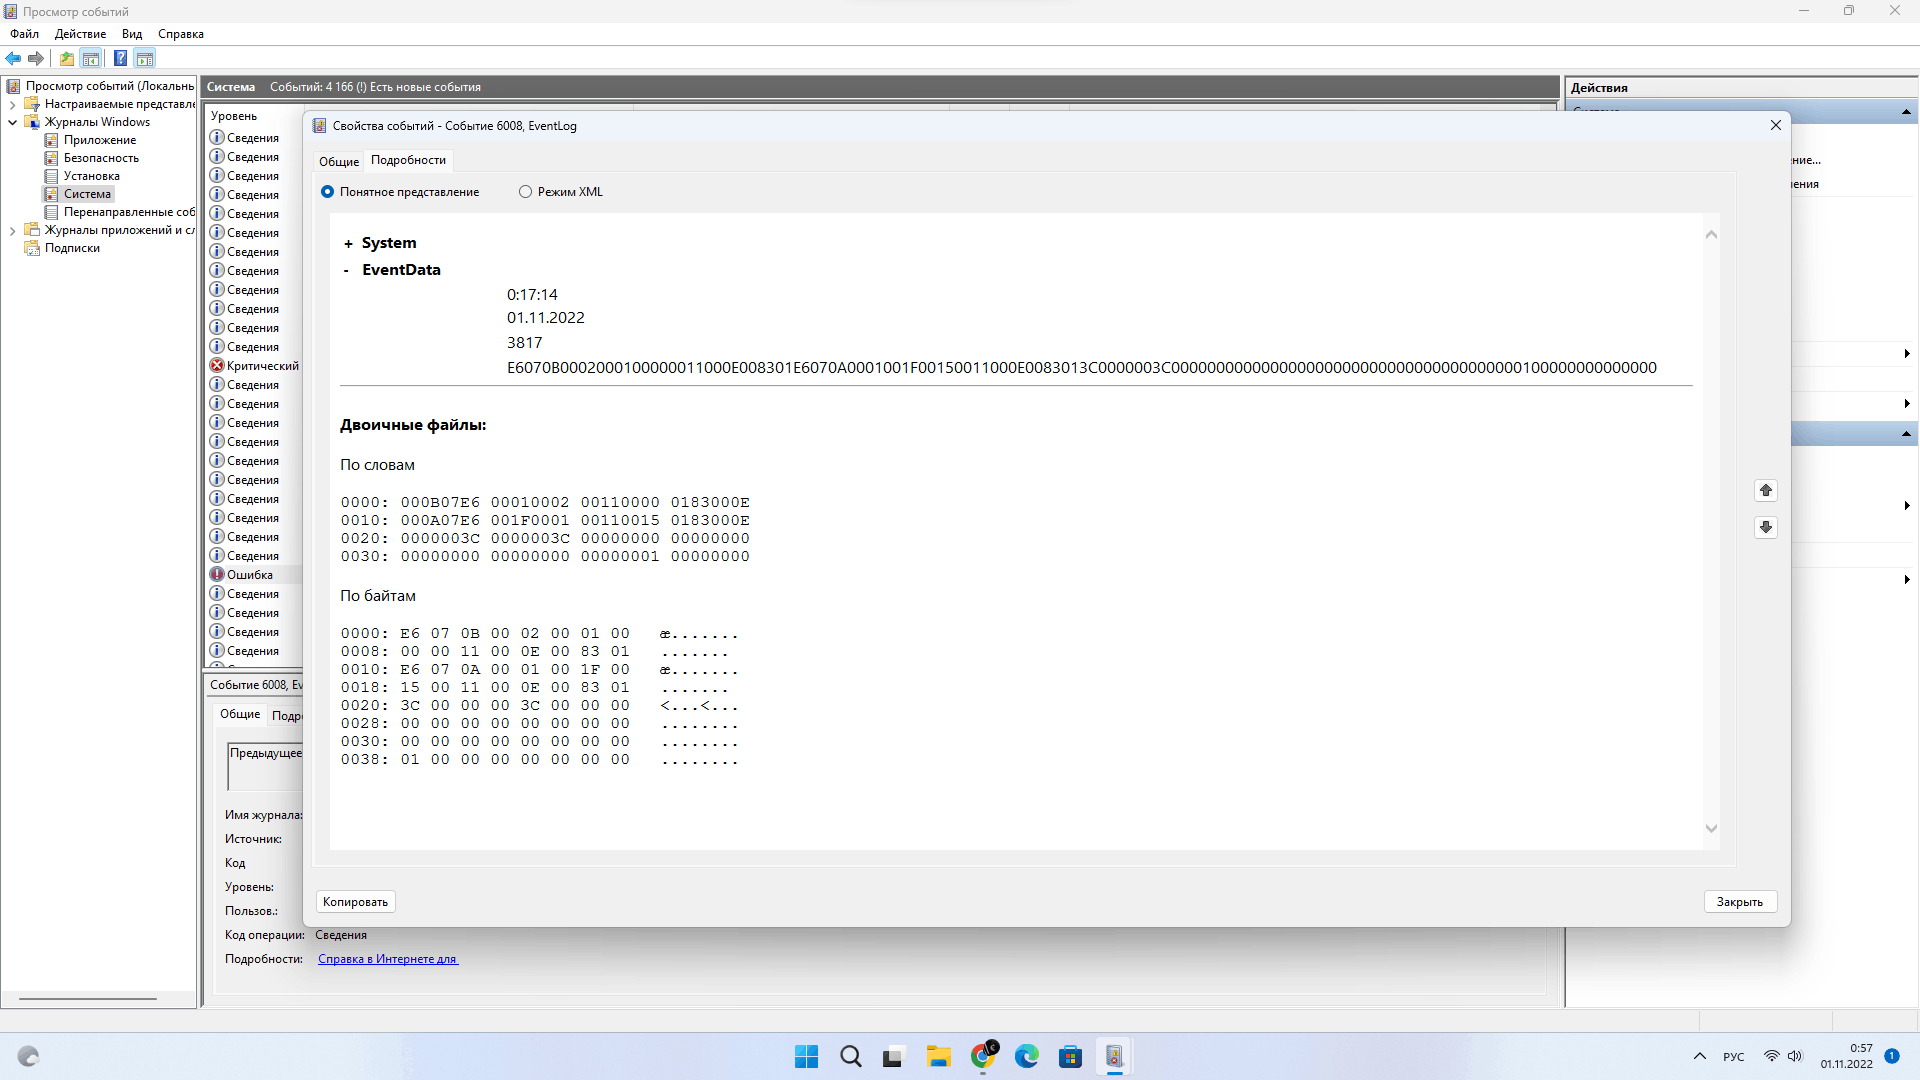The height and width of the screenshot is (1080, 1920).
Task: Collapse Журналы Windows tree node
Action: click(12, 122)
